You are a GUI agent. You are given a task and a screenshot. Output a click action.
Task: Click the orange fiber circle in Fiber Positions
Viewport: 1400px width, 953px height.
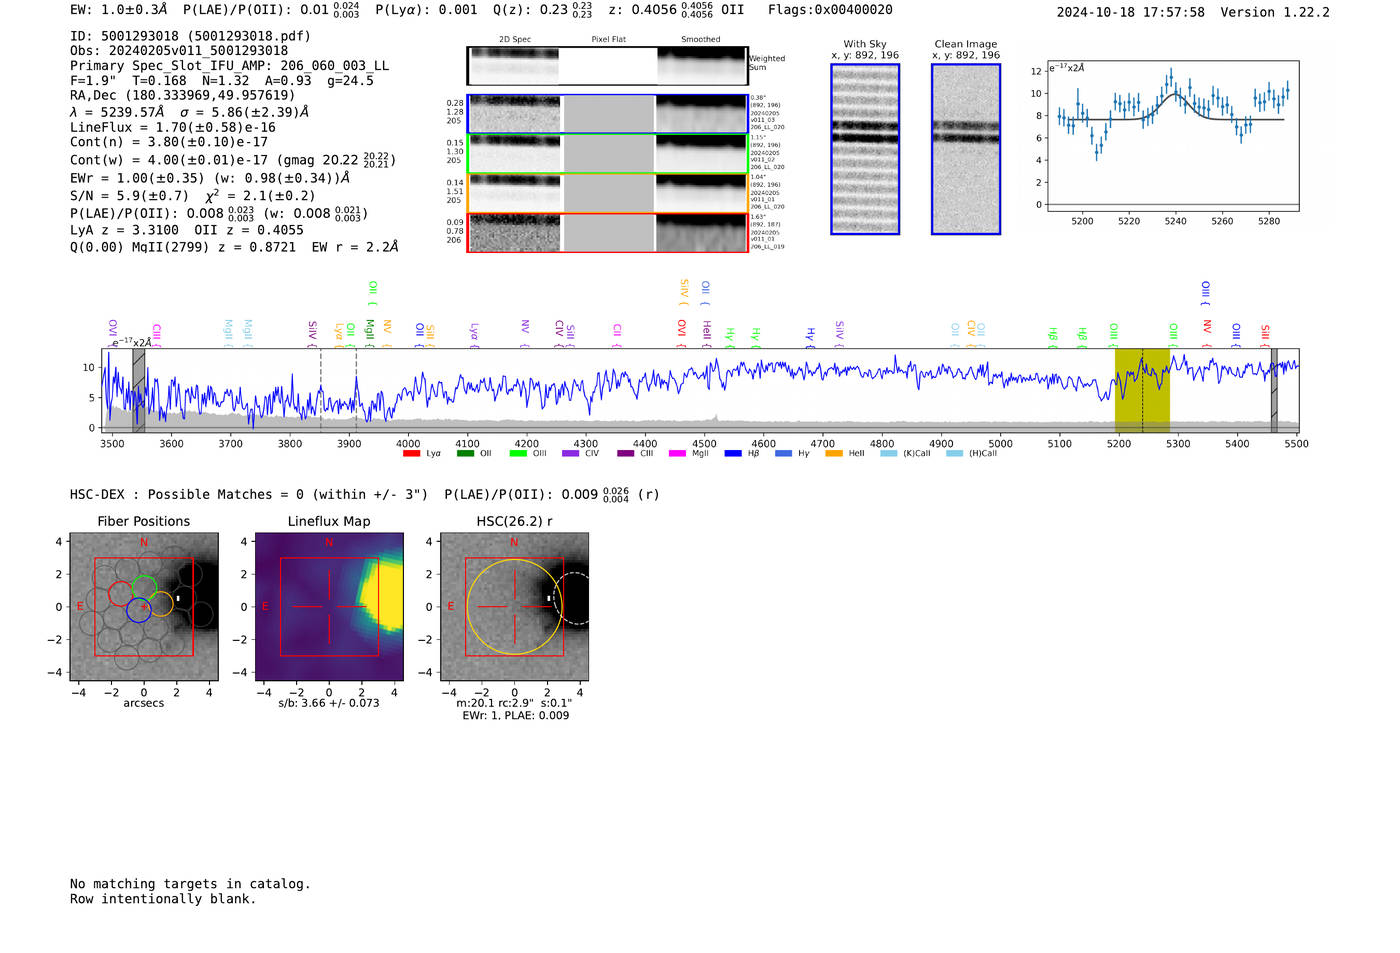tap(160, 604)
